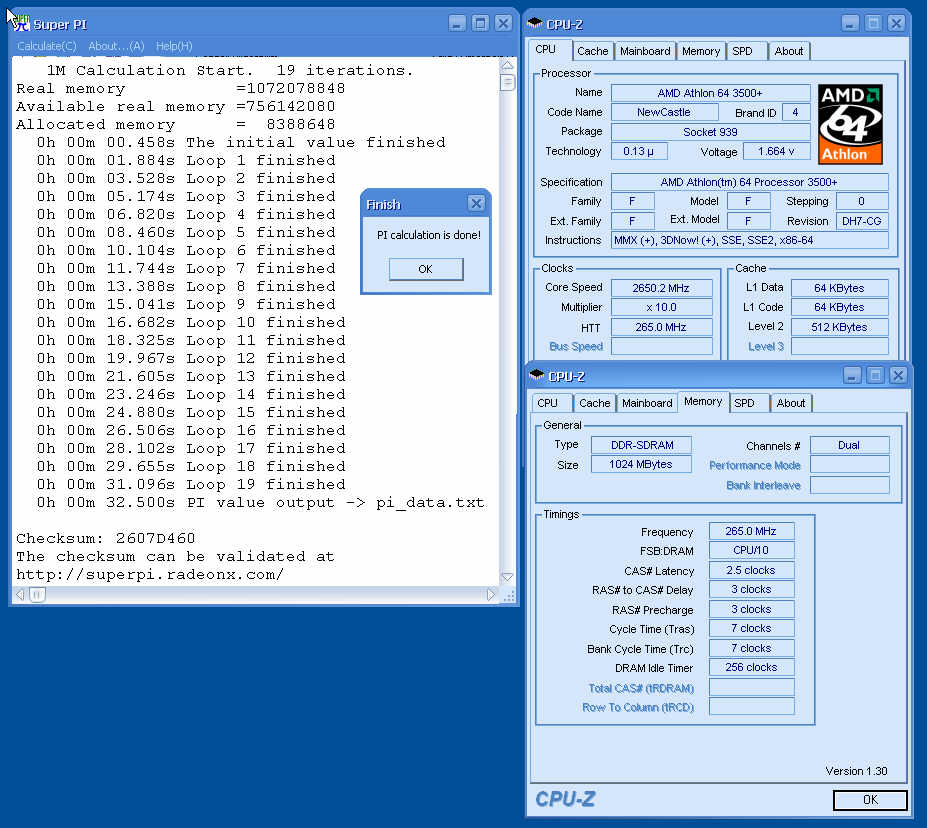
Task: Click the Version 1.30 text
Action: pyautogui.click(x=856, y=771)
